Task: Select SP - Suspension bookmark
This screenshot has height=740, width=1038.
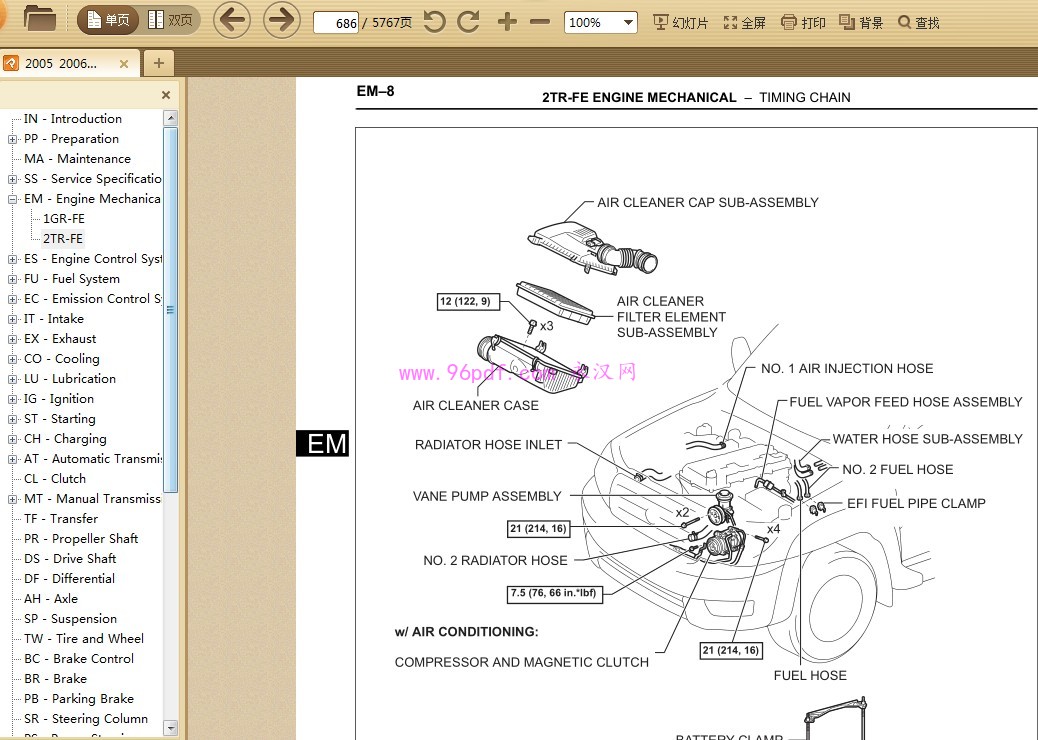Action: coord(70,618)
